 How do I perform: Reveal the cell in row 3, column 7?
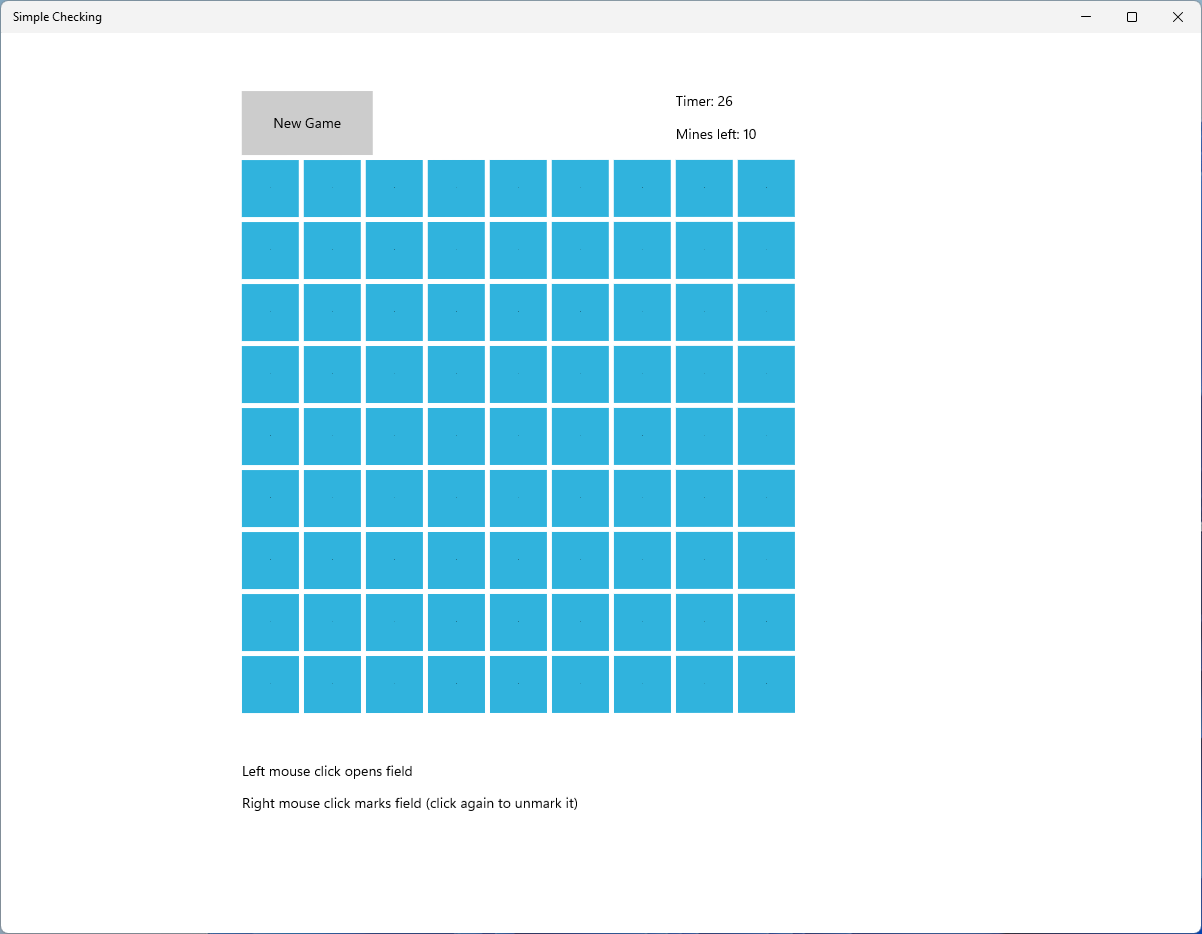point(642,312)
